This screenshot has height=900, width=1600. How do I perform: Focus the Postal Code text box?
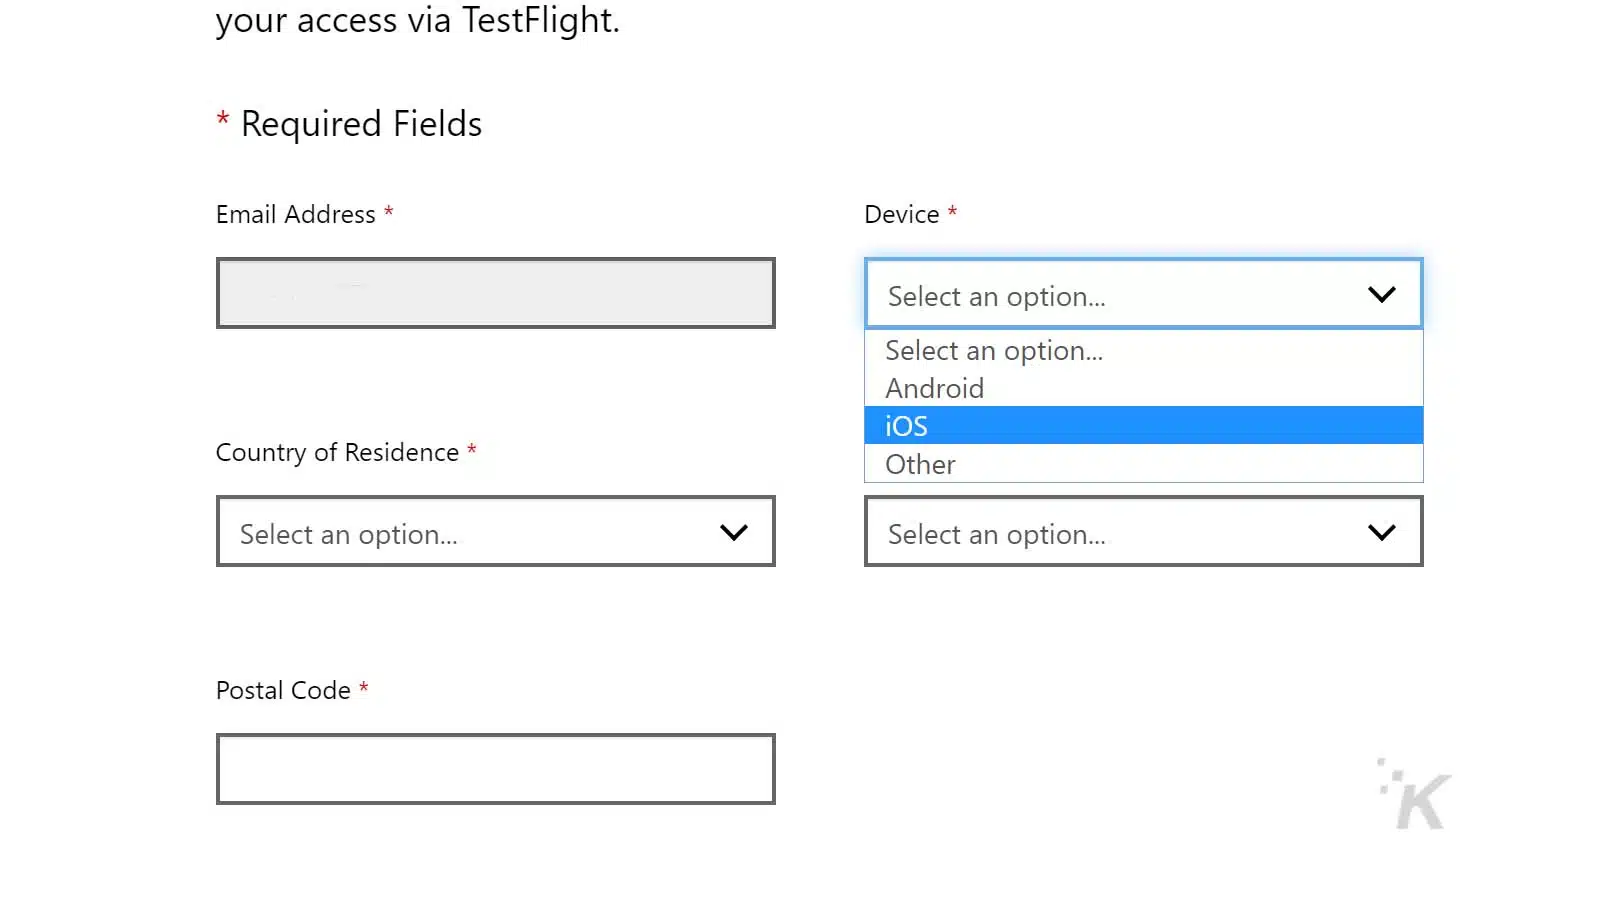(x=495, y=769)
